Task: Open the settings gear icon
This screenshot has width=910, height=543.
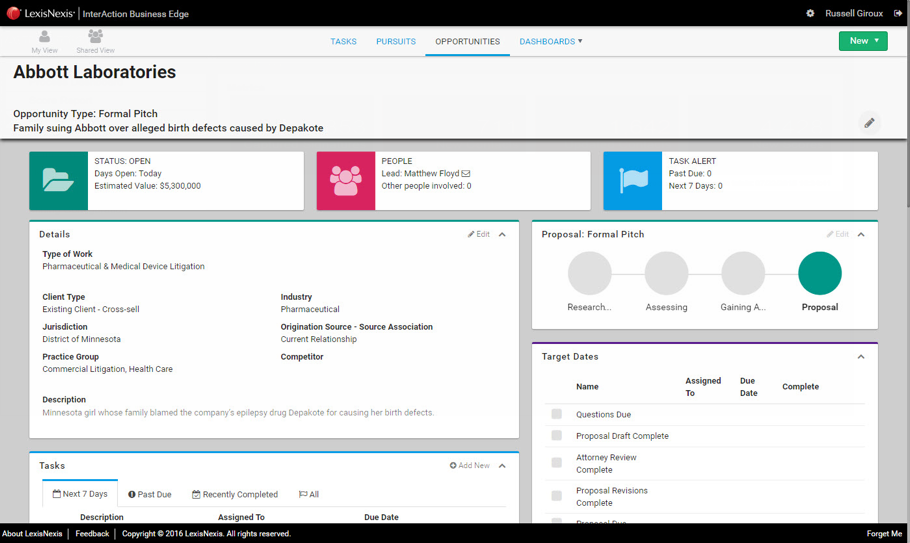Action: click(810, 13)
